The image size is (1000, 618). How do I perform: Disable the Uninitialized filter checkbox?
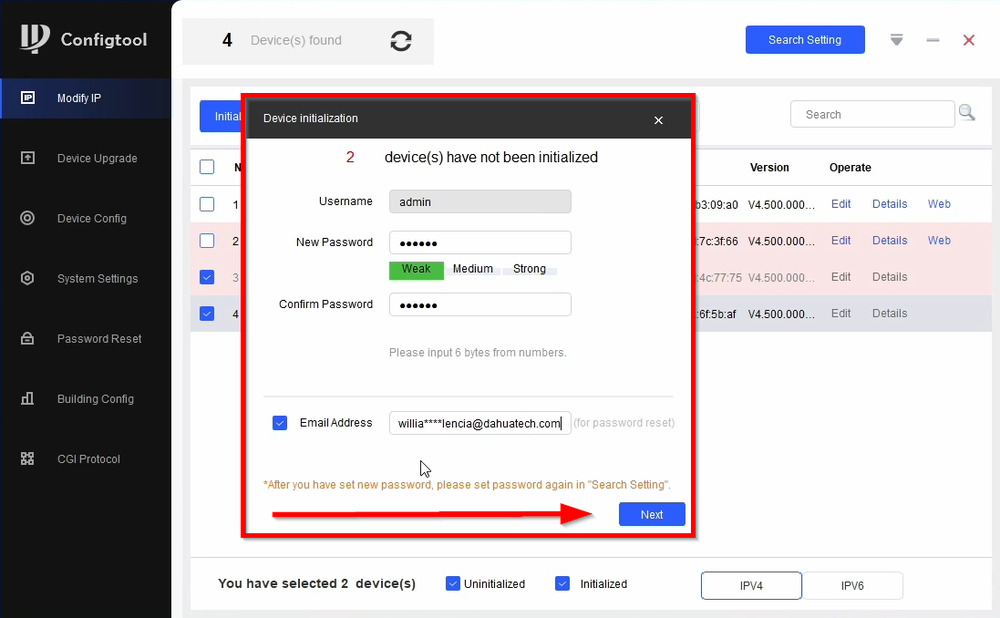tap(453, 583)
